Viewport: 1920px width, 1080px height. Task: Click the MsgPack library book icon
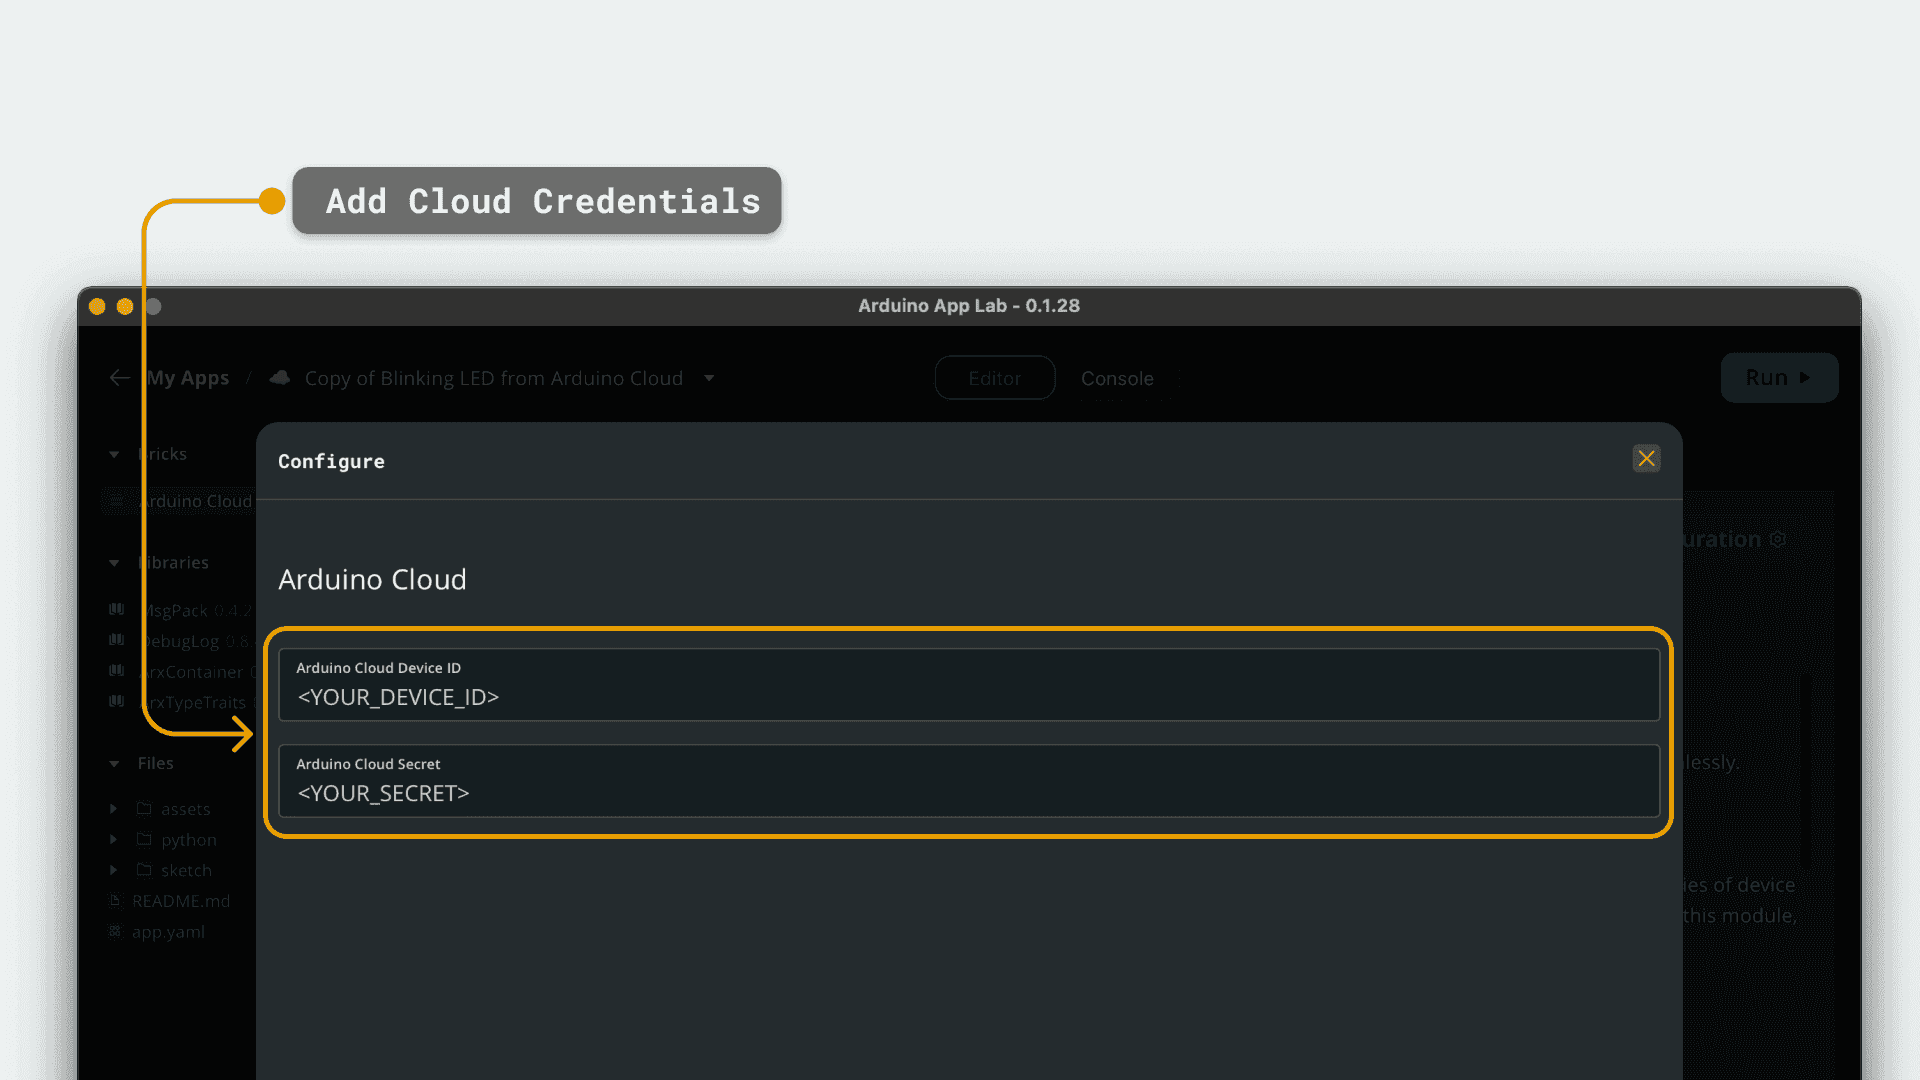(115, 610)
